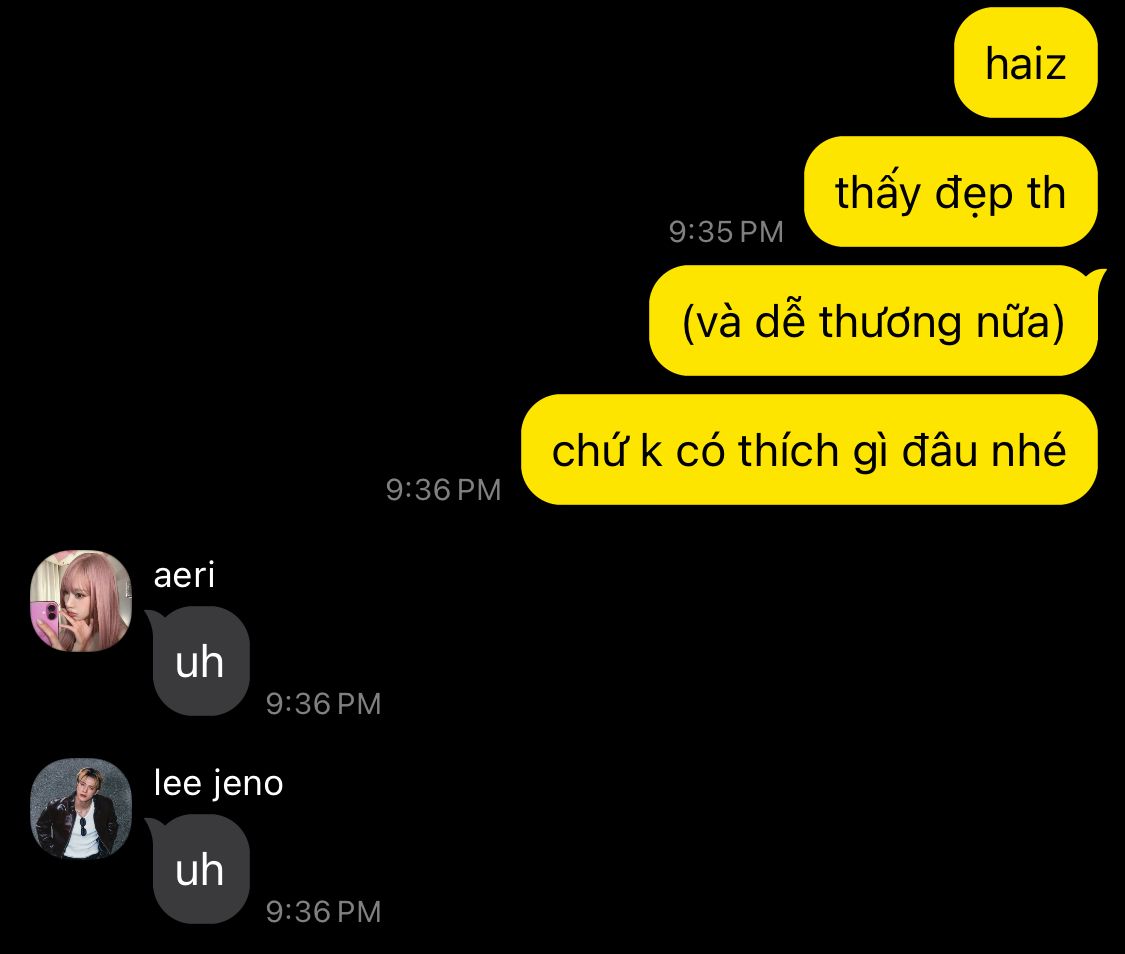Tap the 9:35 PM timestamp
The image size is (1125, 954).
click(725, 232)
